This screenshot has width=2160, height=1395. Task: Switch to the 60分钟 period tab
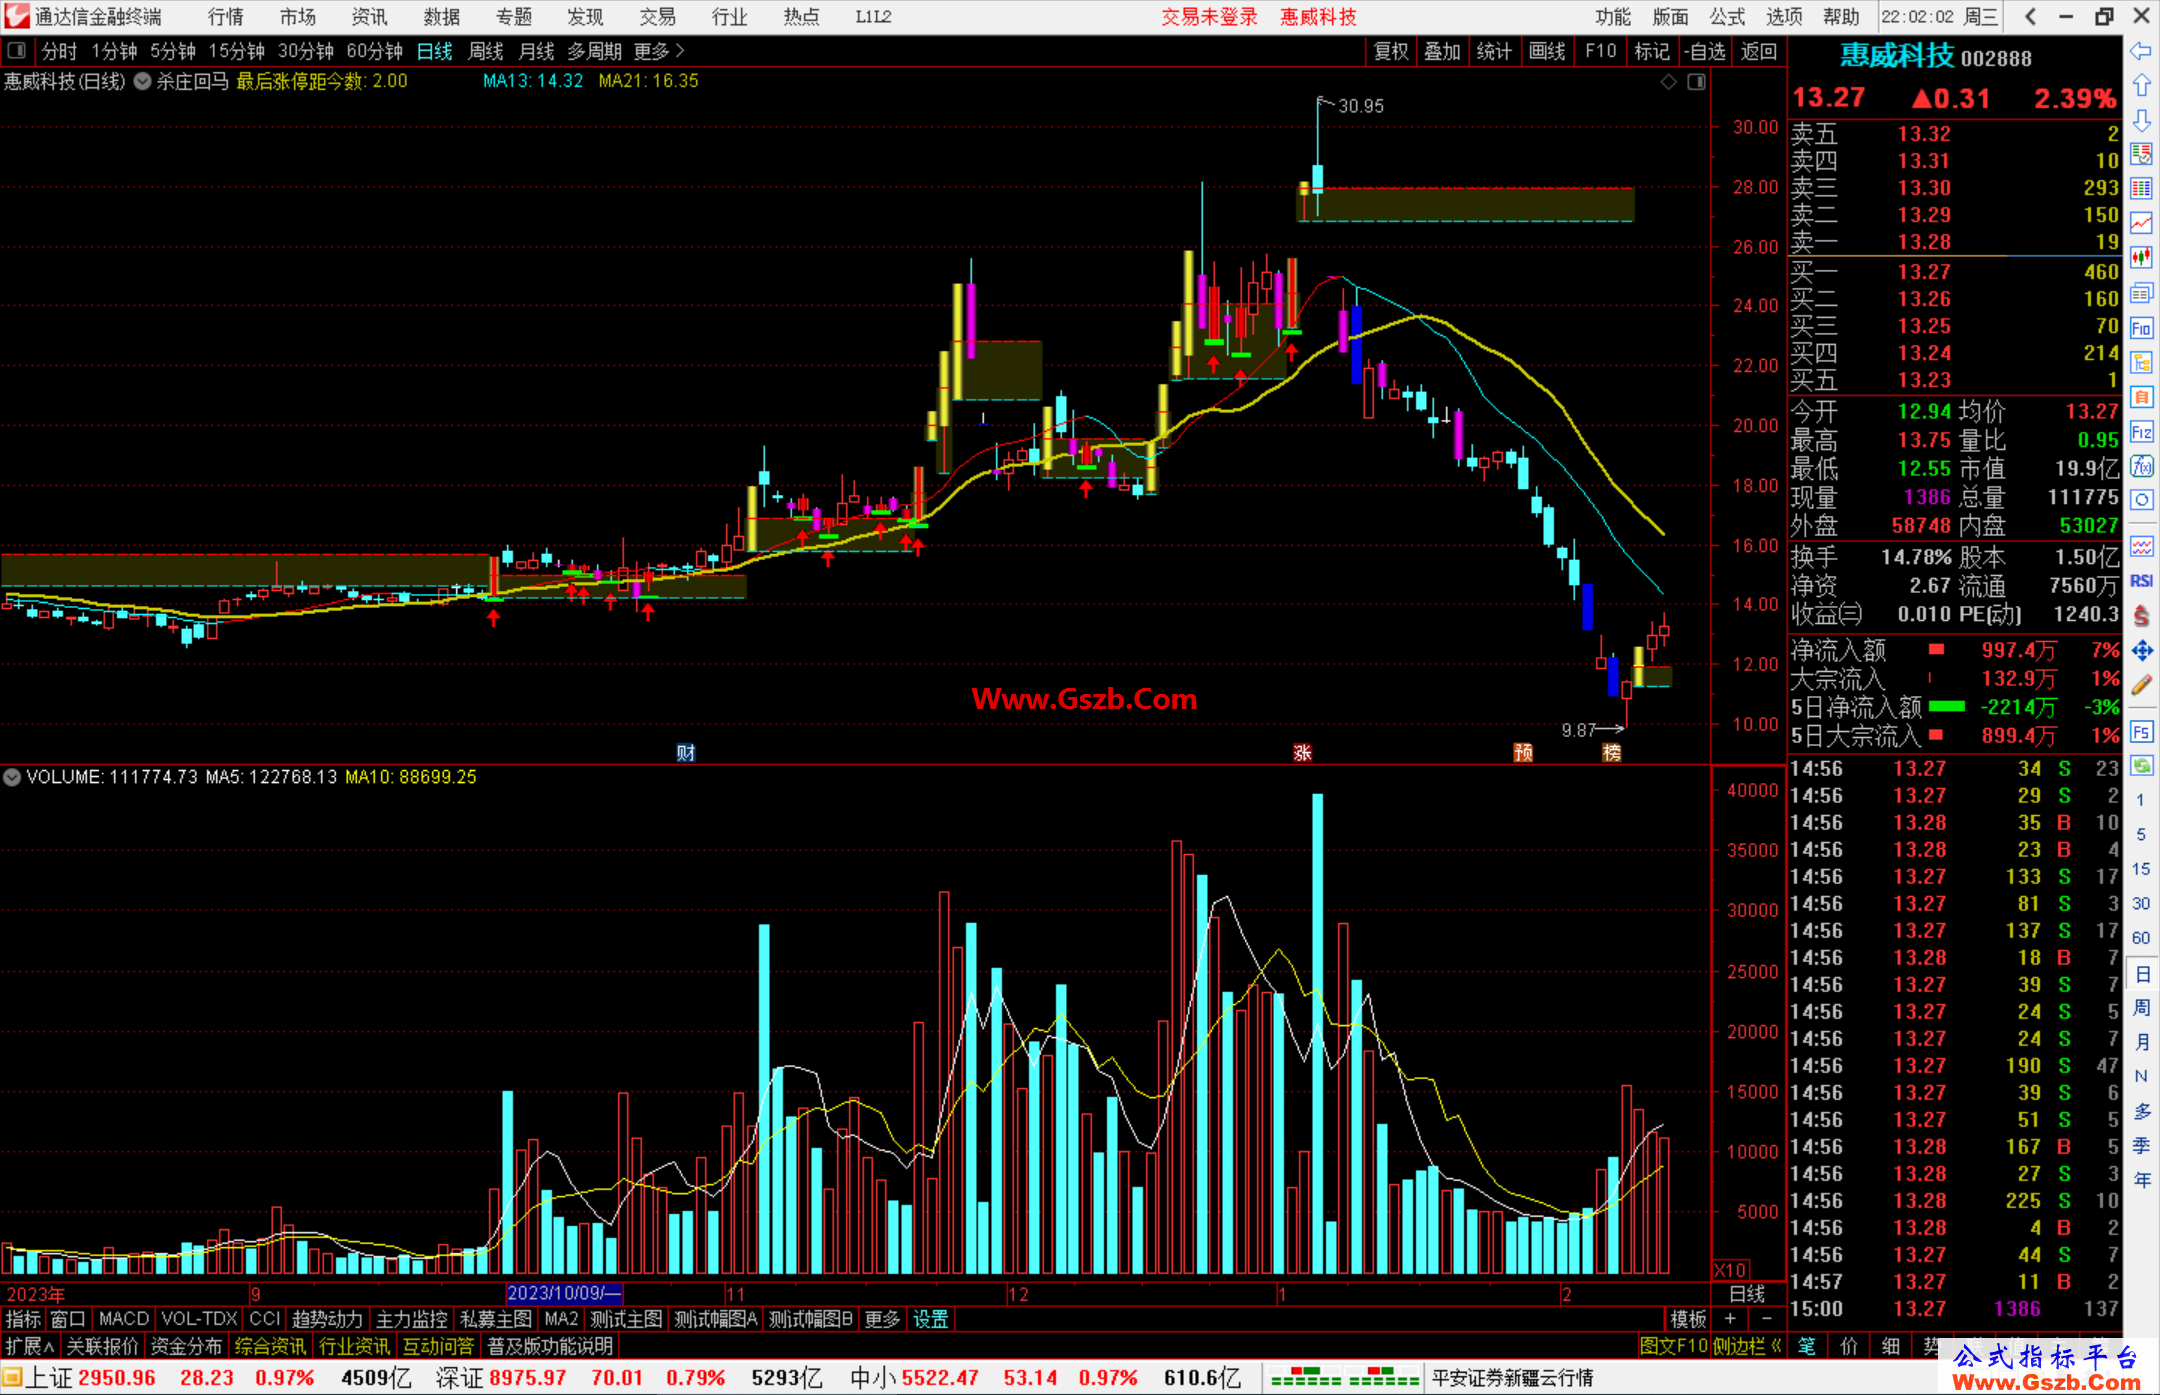point(374,51)
